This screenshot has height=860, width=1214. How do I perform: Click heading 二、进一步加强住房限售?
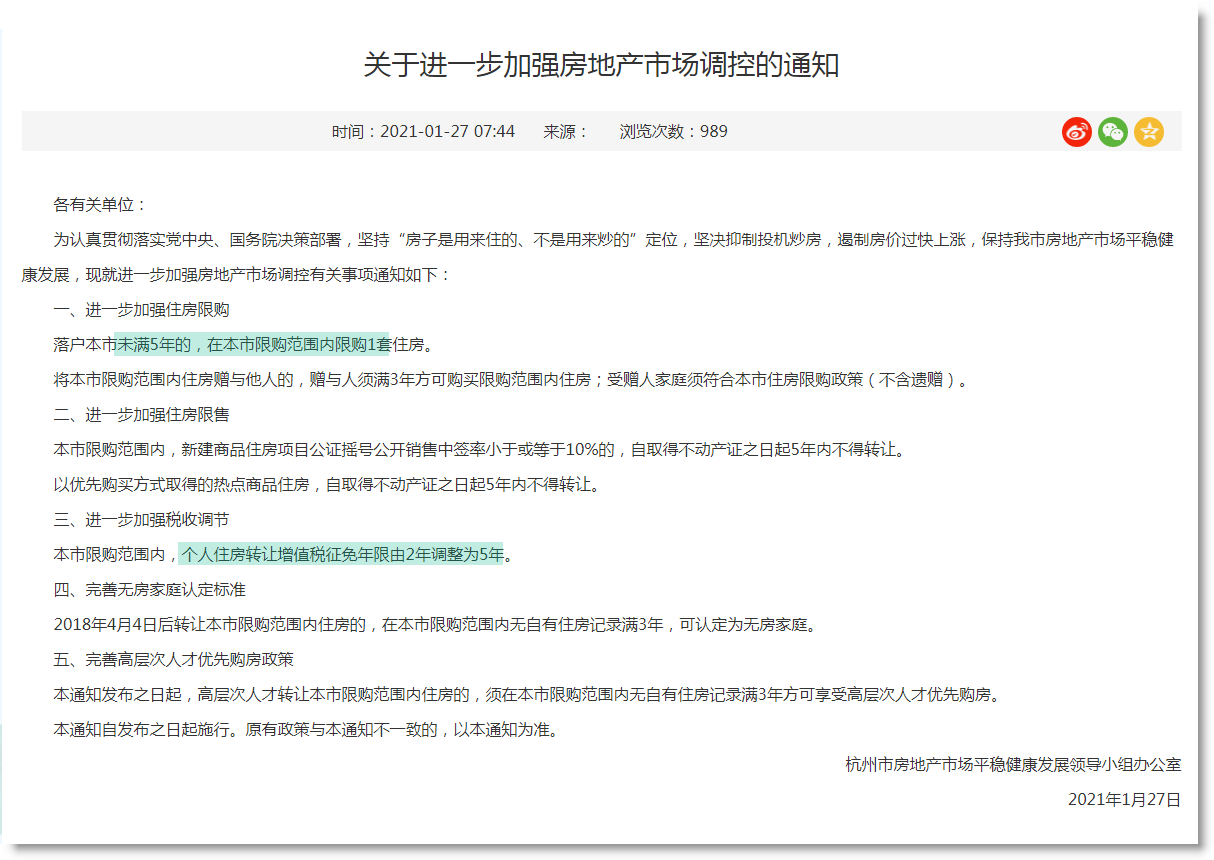[141, 415]
